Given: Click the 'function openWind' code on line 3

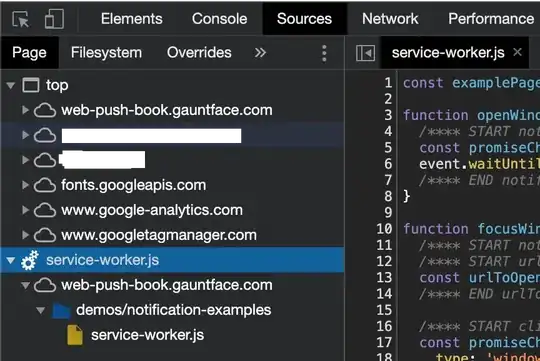Looking at the screenshot, I should coord(471,115).
